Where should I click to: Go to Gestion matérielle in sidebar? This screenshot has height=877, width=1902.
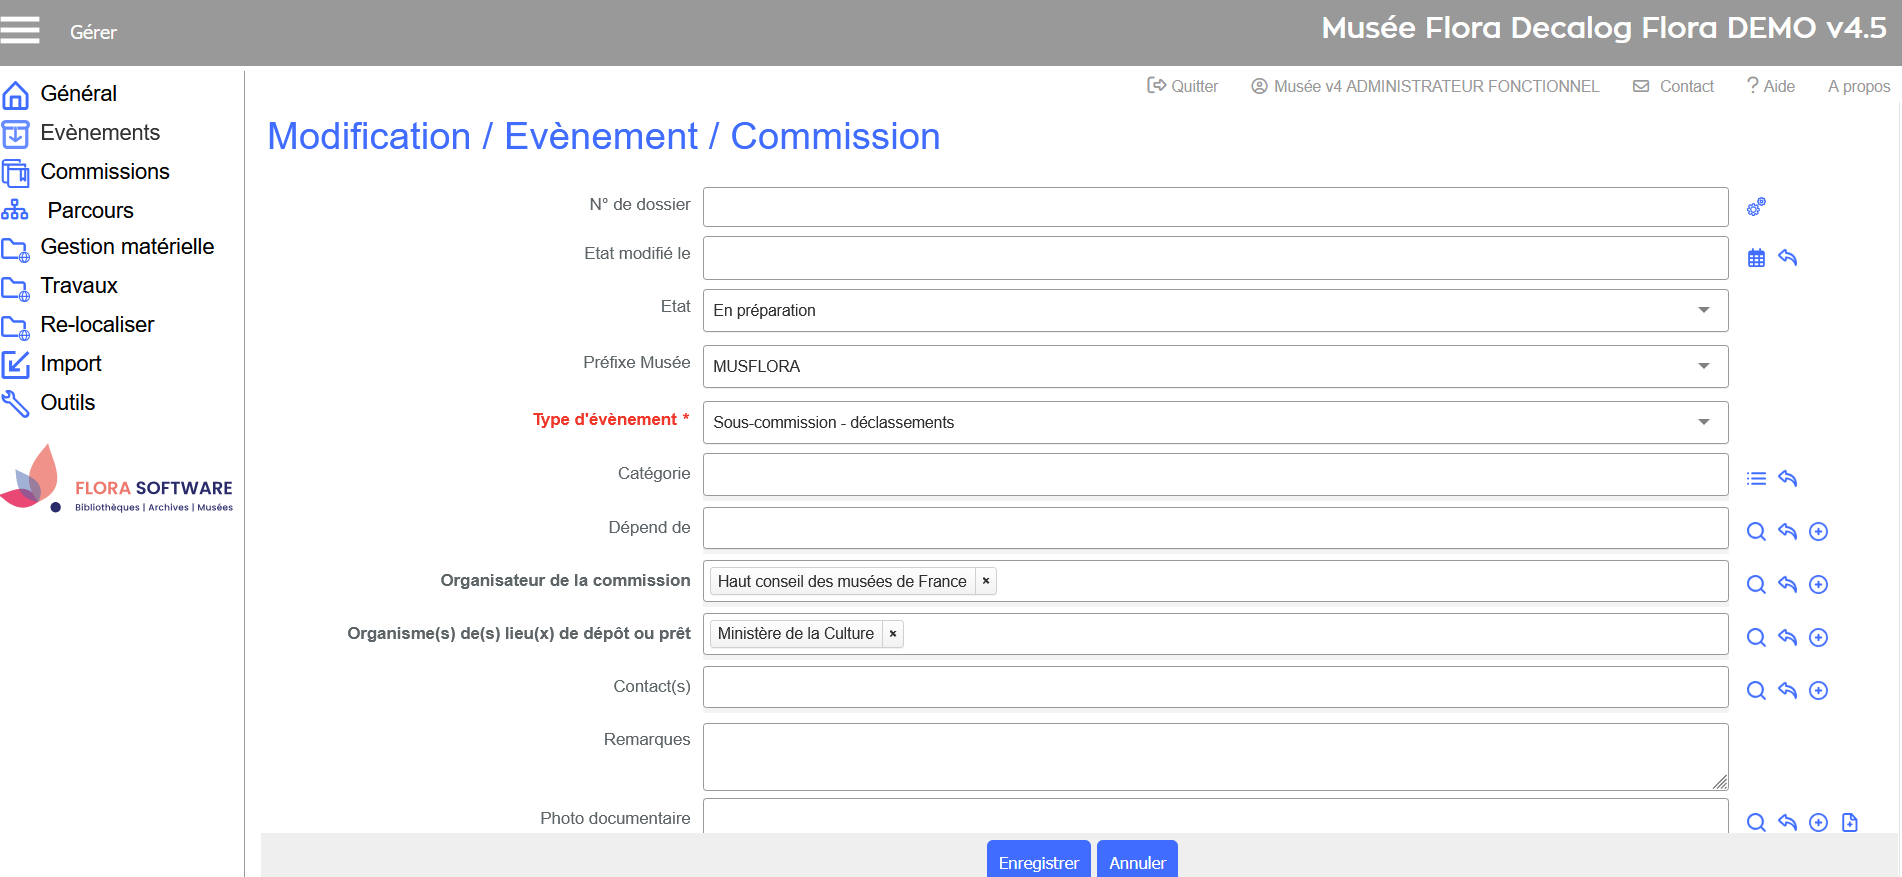pyautogui.click(x=127, y=247)
